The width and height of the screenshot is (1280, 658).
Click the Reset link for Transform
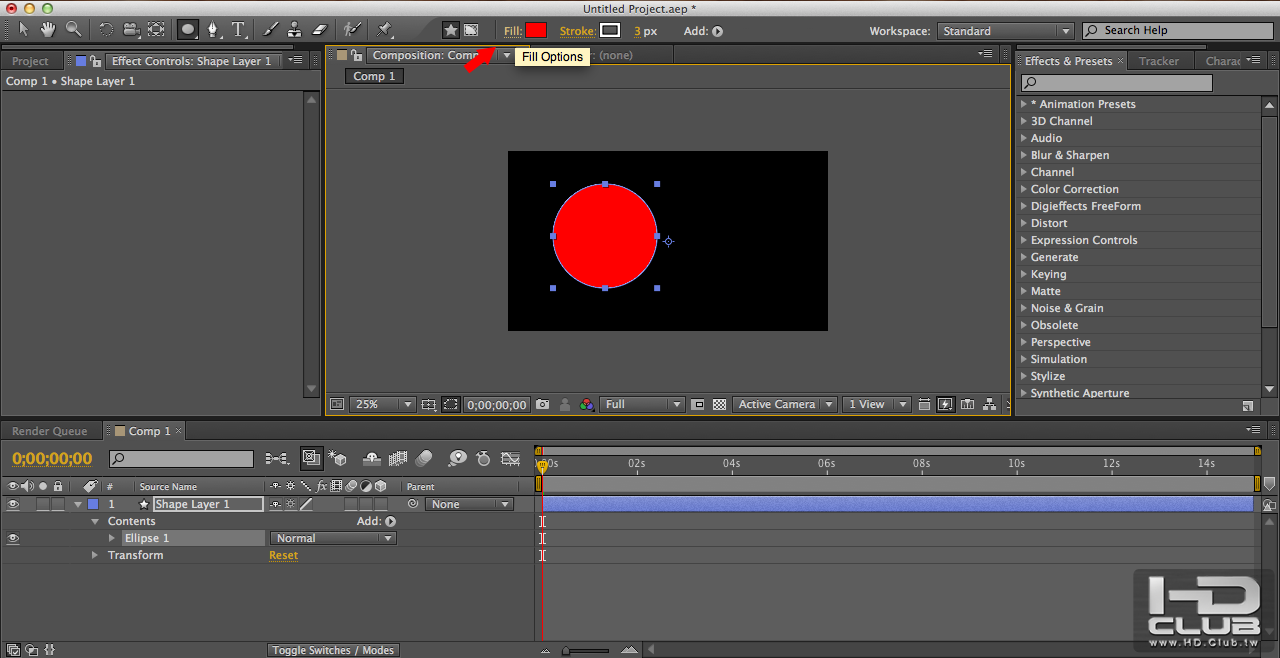pos(283,555)
